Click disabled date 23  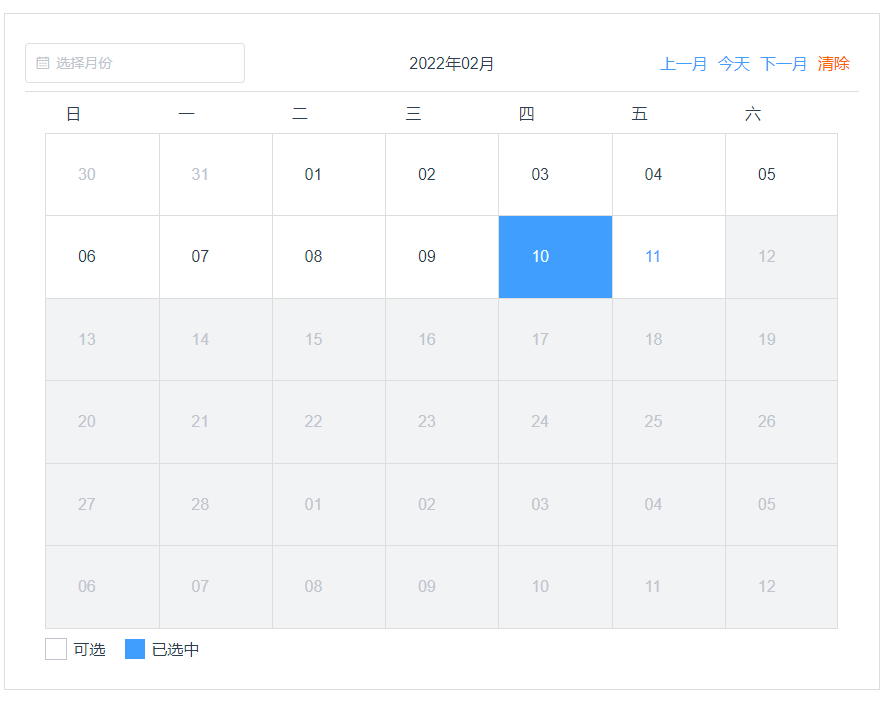click(x=442, y=422)
